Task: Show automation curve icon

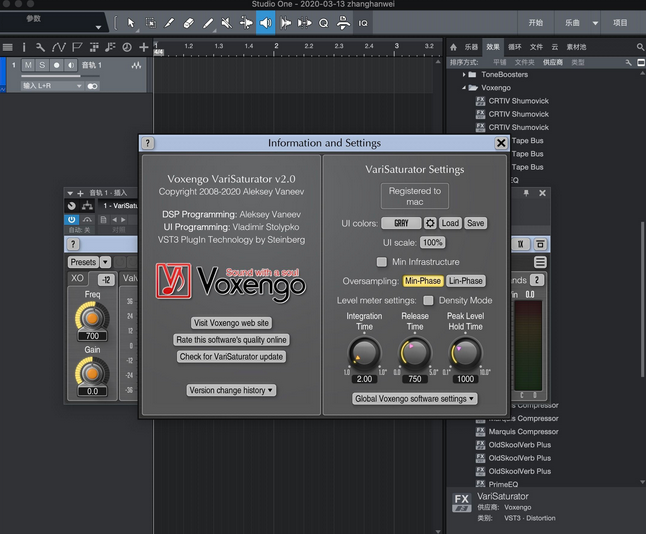Action: click(x=59, y=47)
